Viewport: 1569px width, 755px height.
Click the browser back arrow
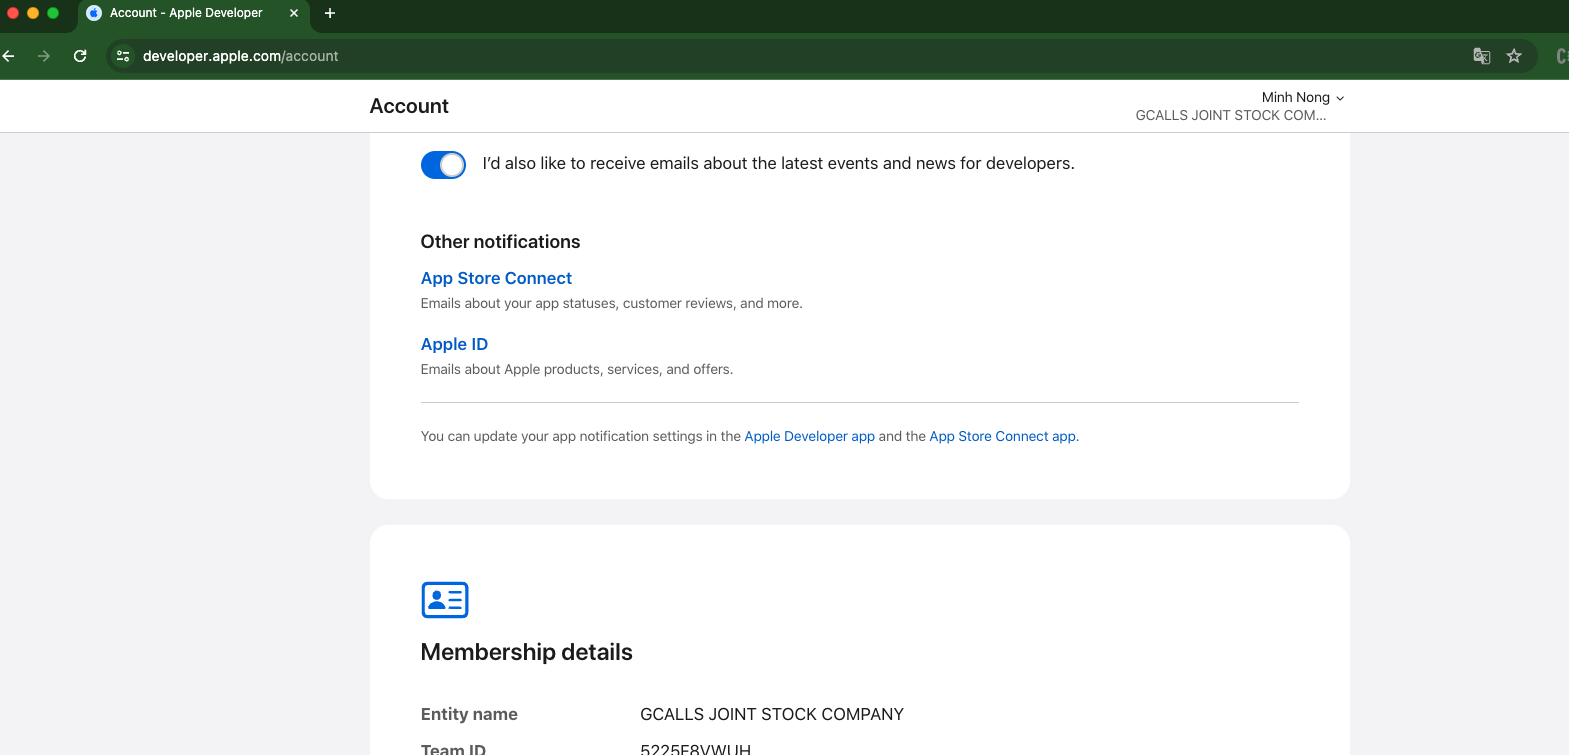(9, 56)
